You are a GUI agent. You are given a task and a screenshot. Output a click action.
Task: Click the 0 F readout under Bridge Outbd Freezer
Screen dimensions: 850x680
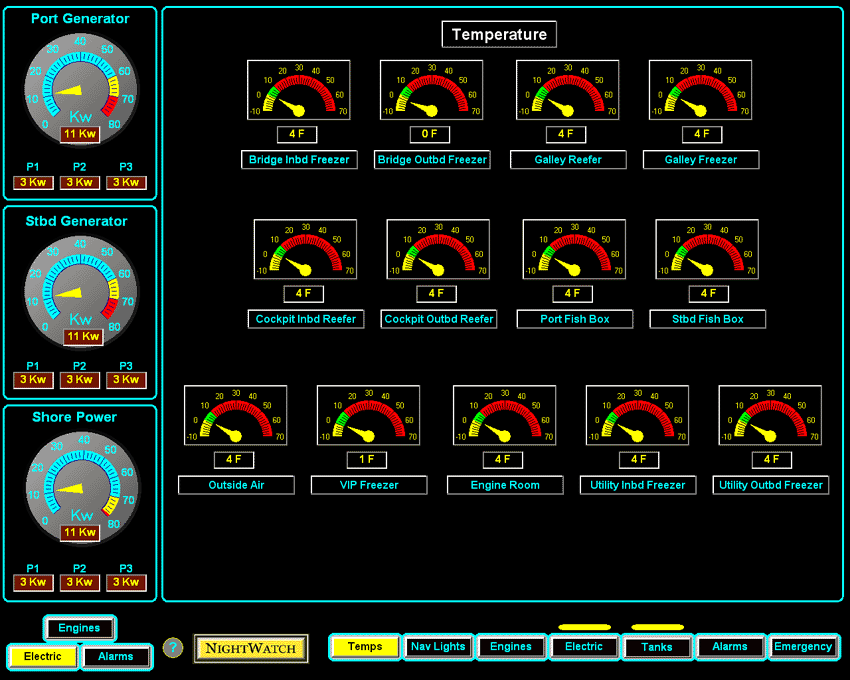point(431,134)
